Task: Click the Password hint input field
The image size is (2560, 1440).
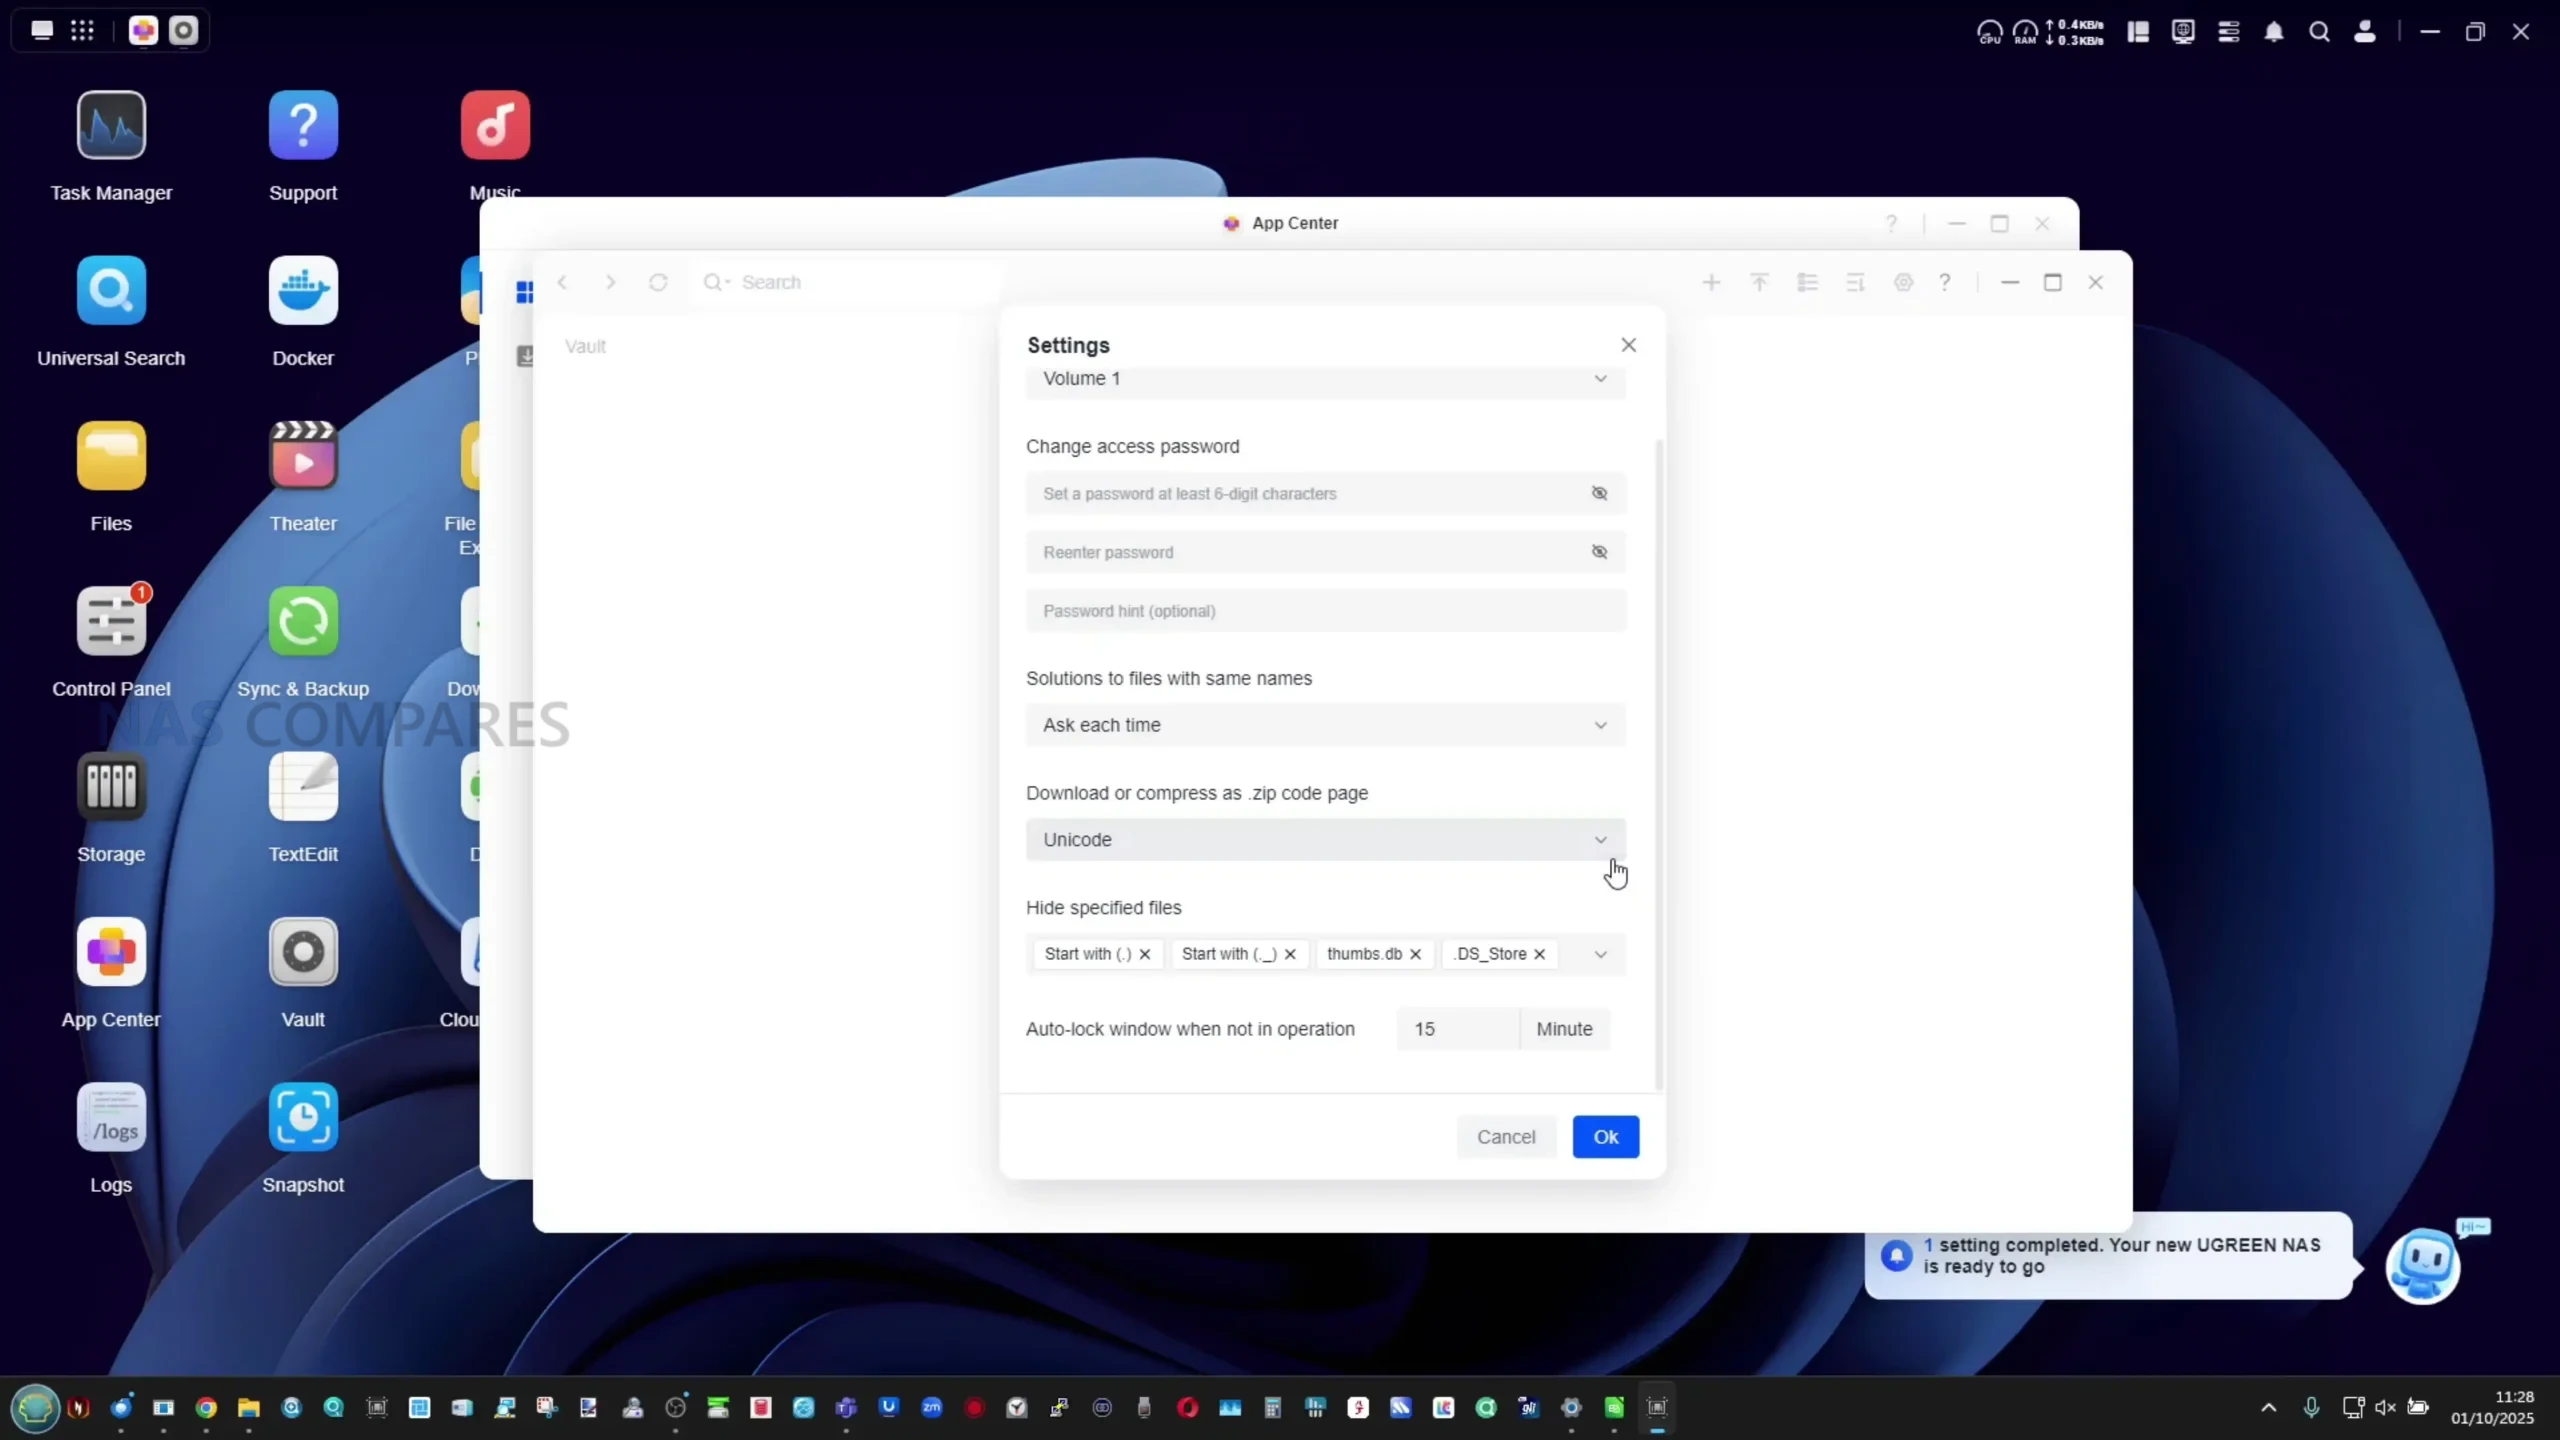Action: 1325,611
